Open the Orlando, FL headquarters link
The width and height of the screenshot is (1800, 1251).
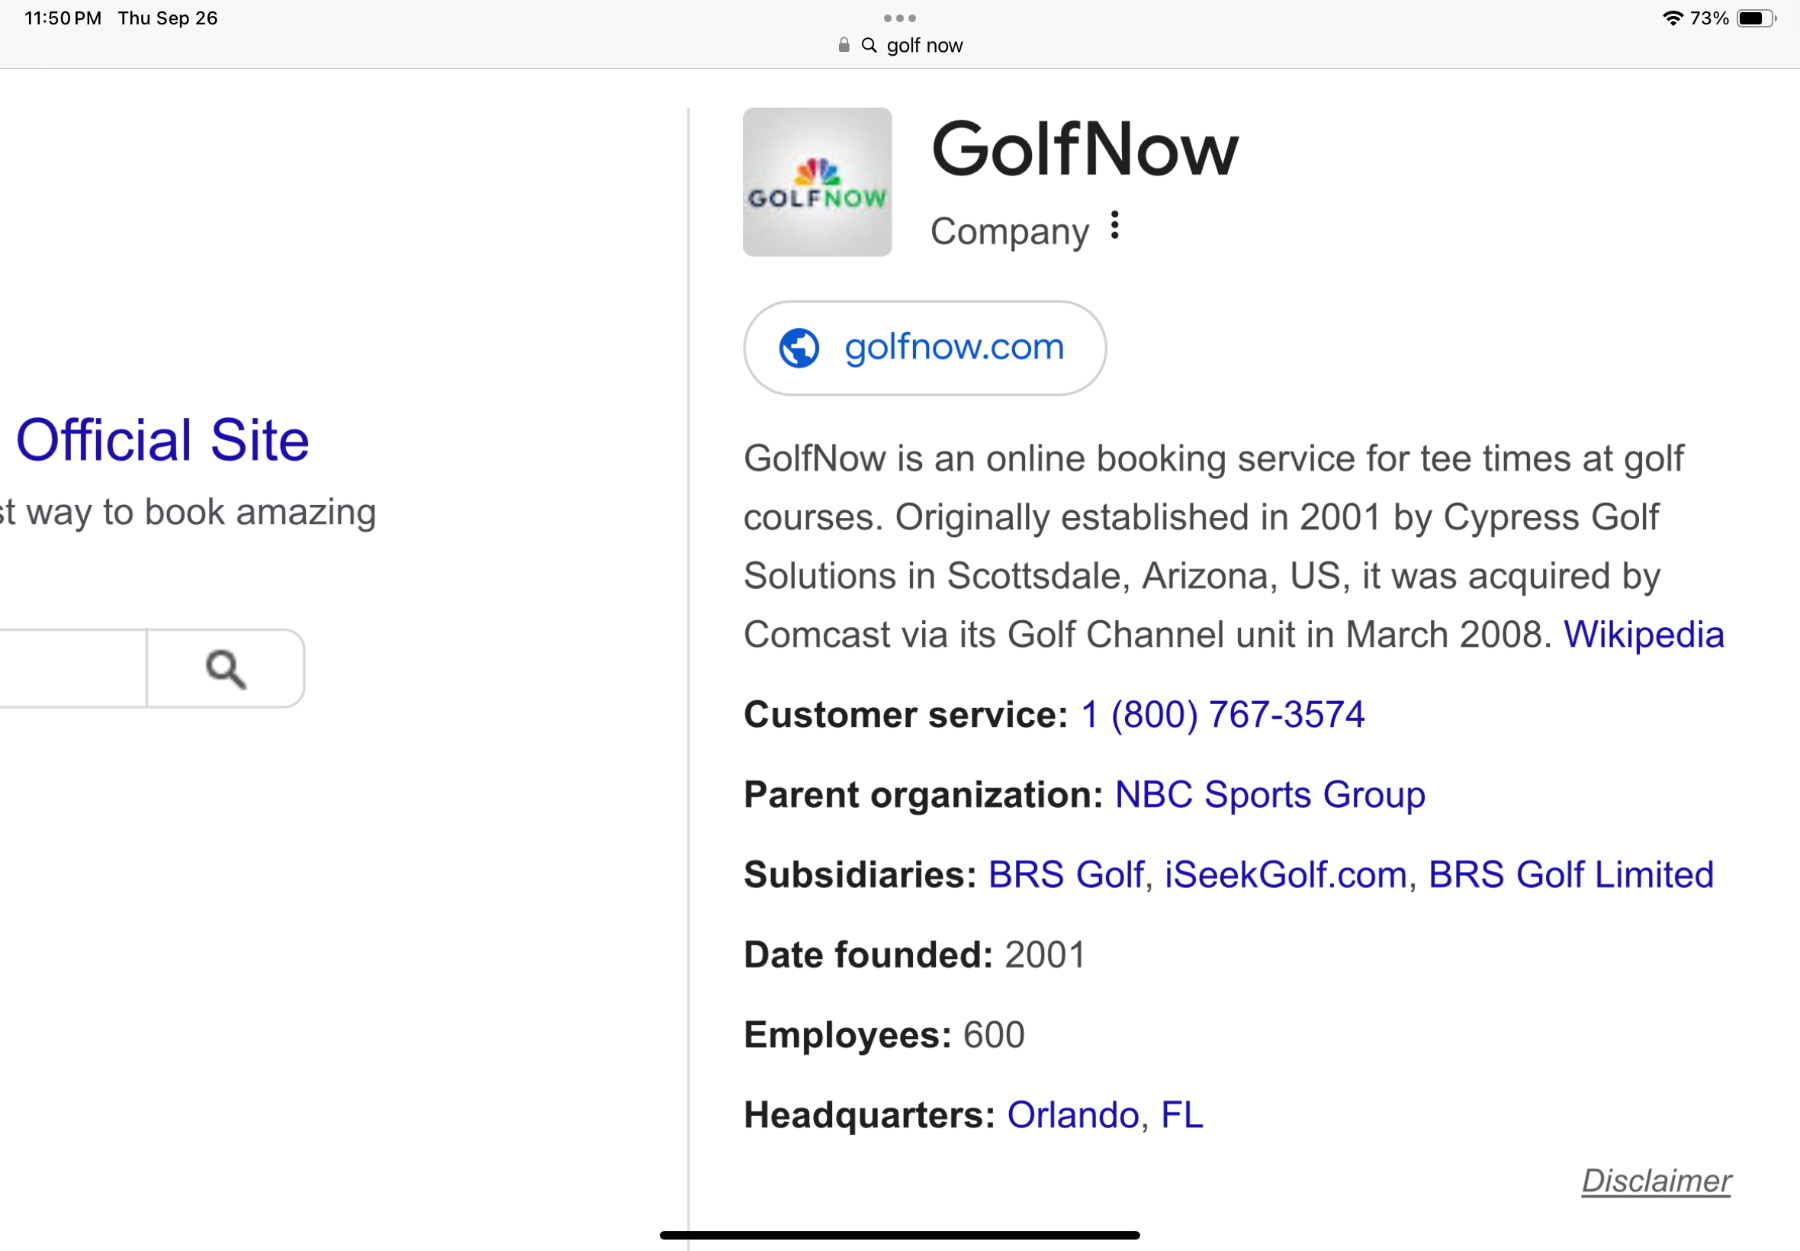(x=1104, y=1115)
